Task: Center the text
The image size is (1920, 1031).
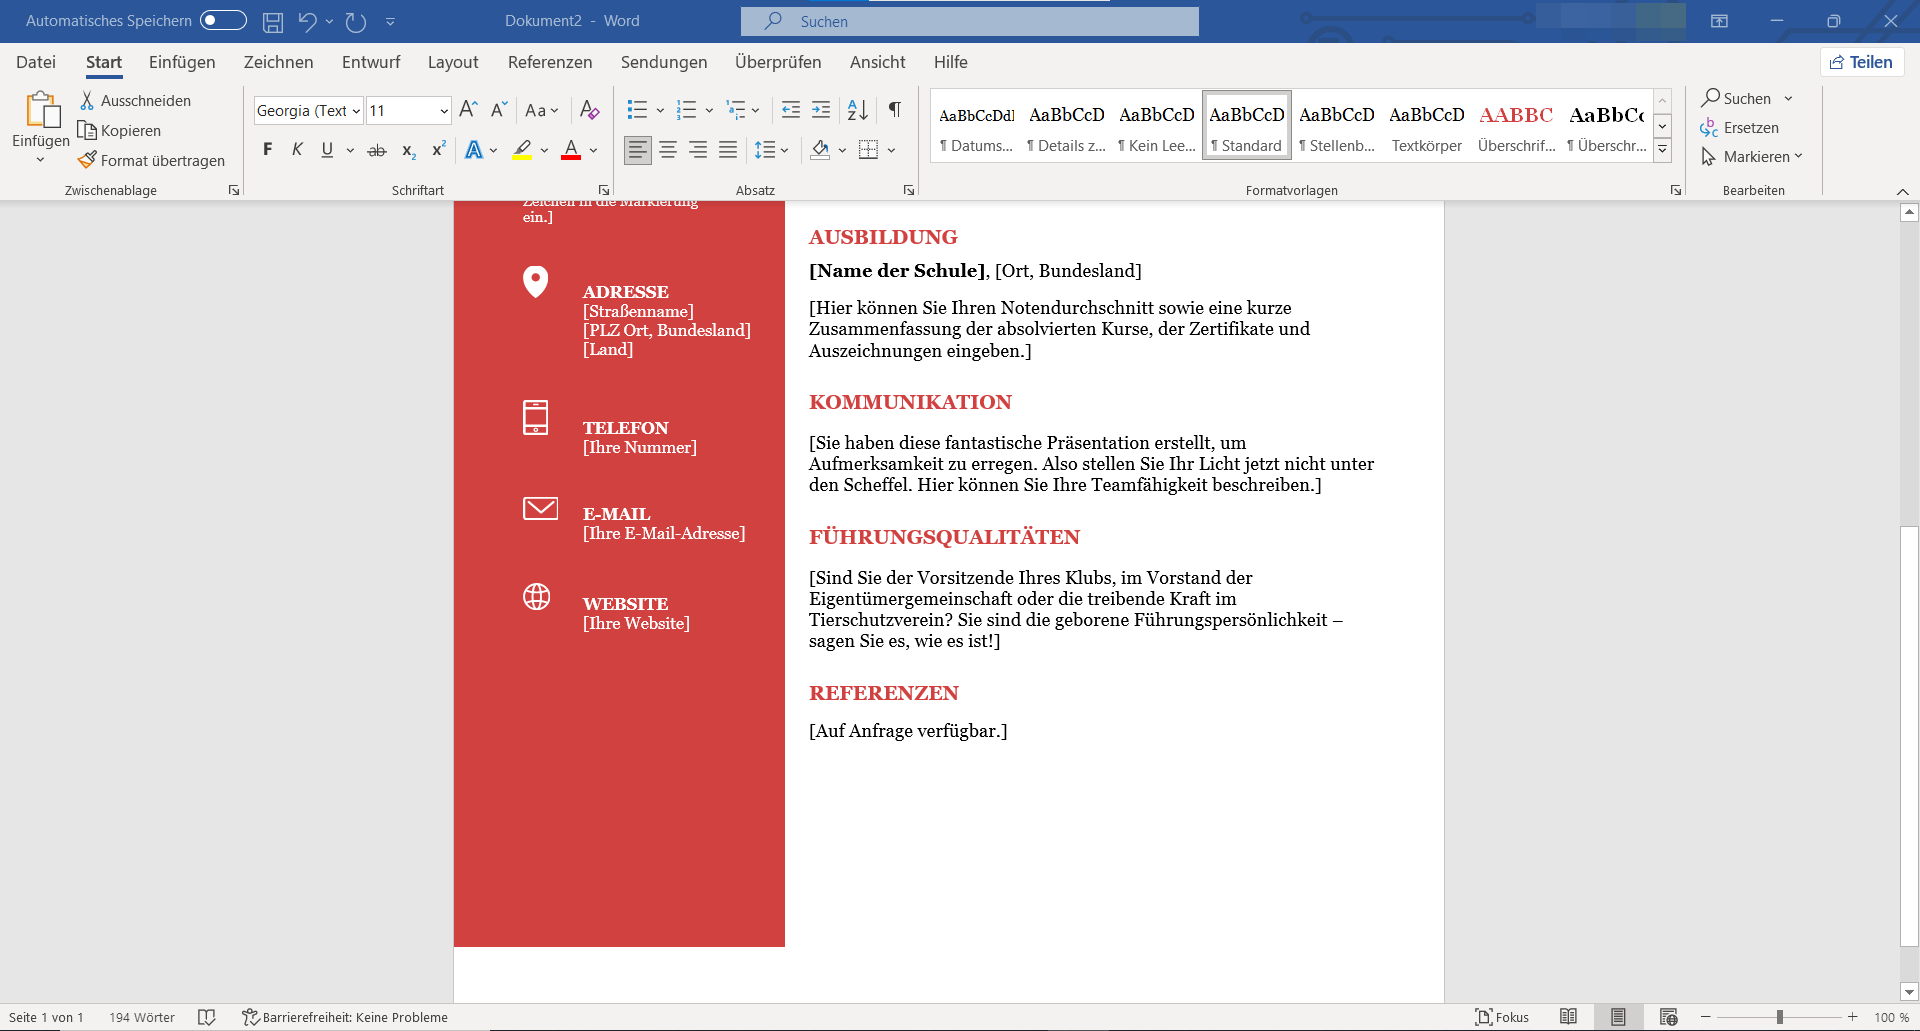Action: (x=668, y=150)
